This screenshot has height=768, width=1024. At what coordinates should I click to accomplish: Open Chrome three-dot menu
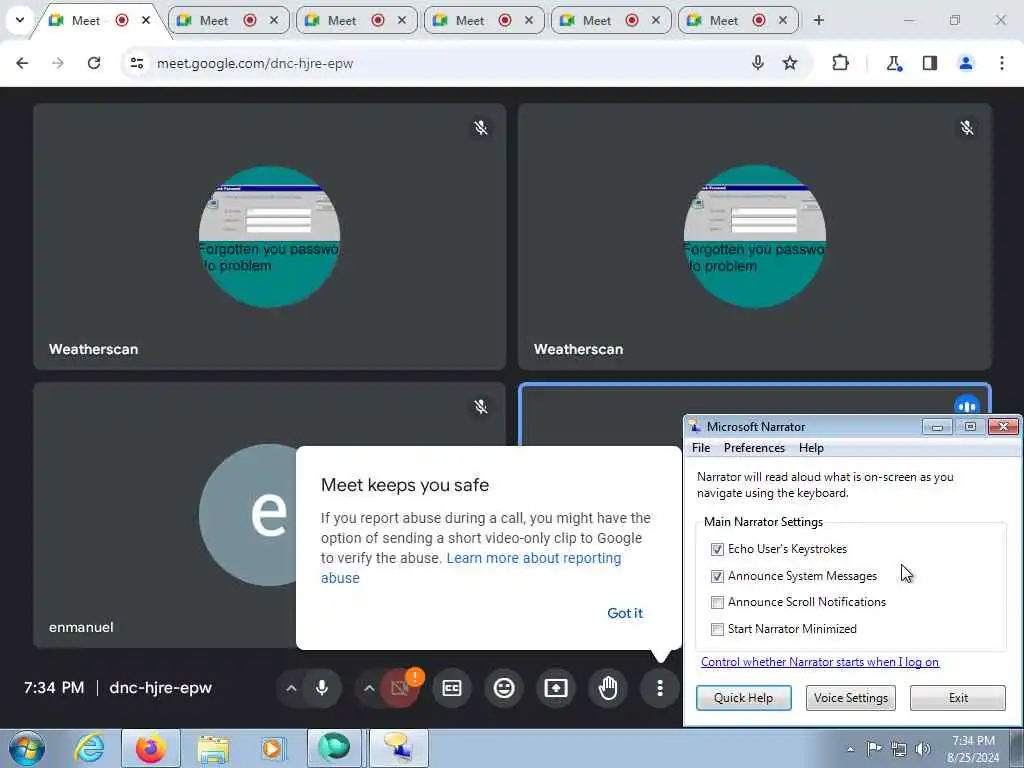[1002, 63]
